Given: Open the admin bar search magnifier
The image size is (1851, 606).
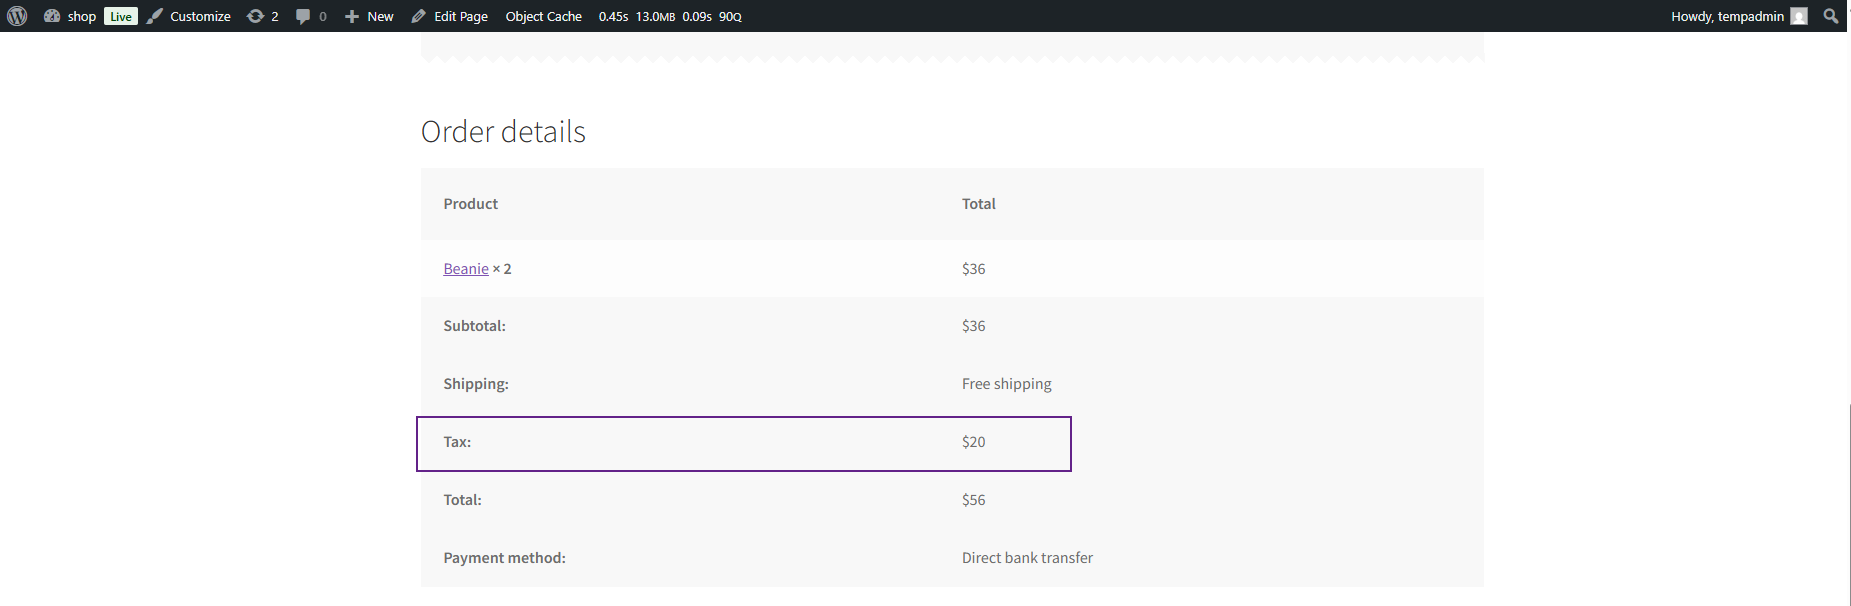Looking at the screenshot, I should coord(1831,16).
